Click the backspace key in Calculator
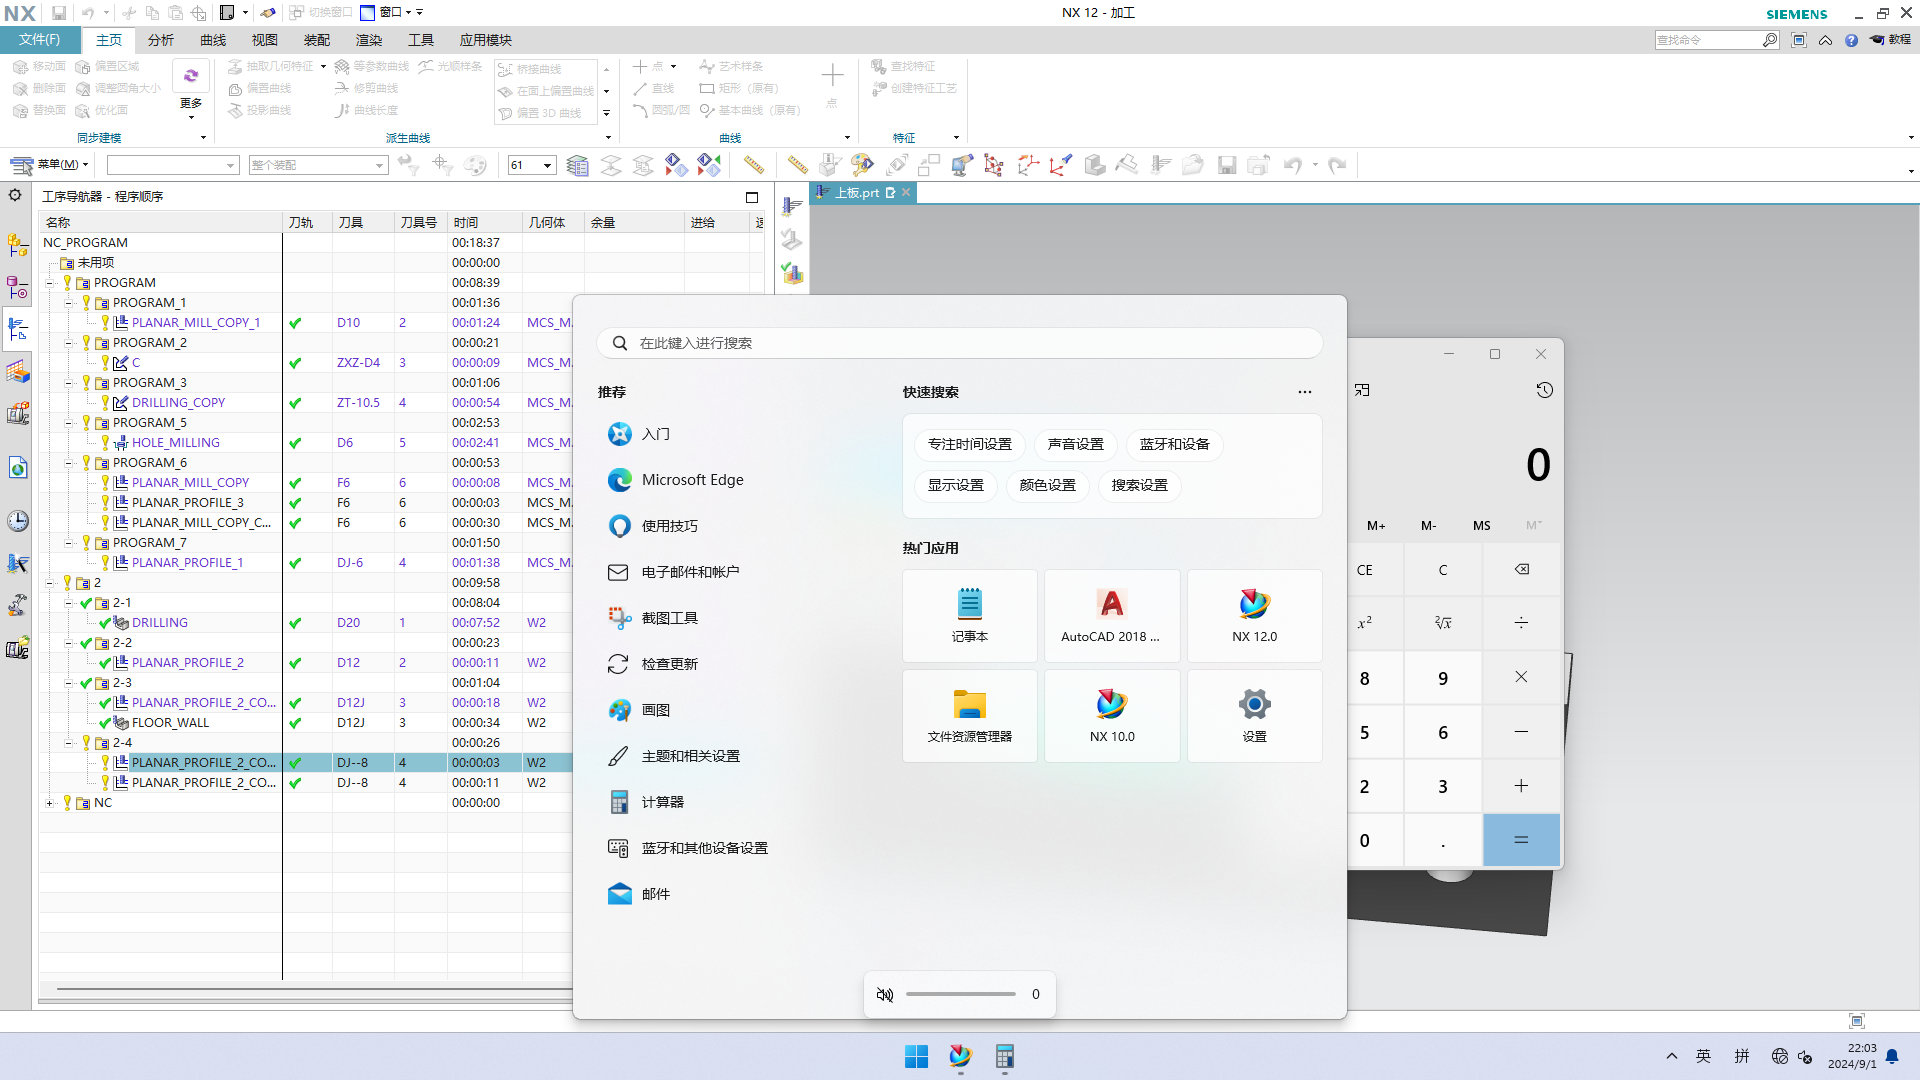Screen dimensions: 1920x1080 coord(1521,569)
